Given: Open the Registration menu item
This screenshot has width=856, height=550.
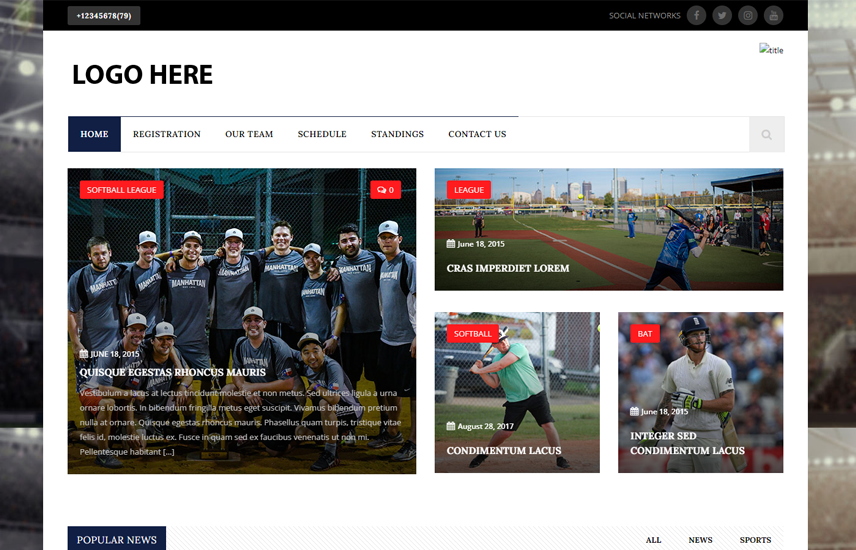Looking at the screenshot, I should click(x=167, y=134).
